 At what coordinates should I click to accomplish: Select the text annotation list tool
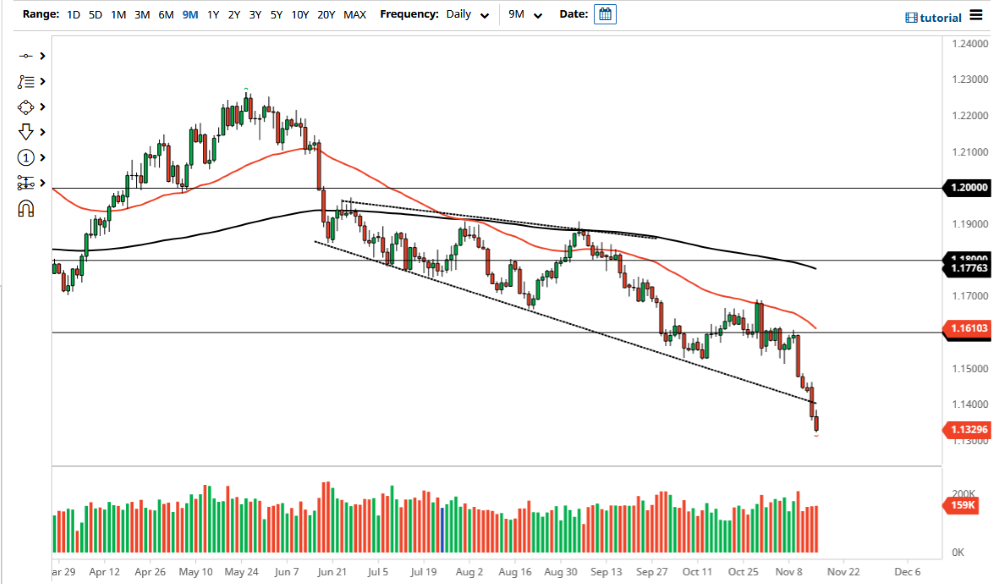26,82
